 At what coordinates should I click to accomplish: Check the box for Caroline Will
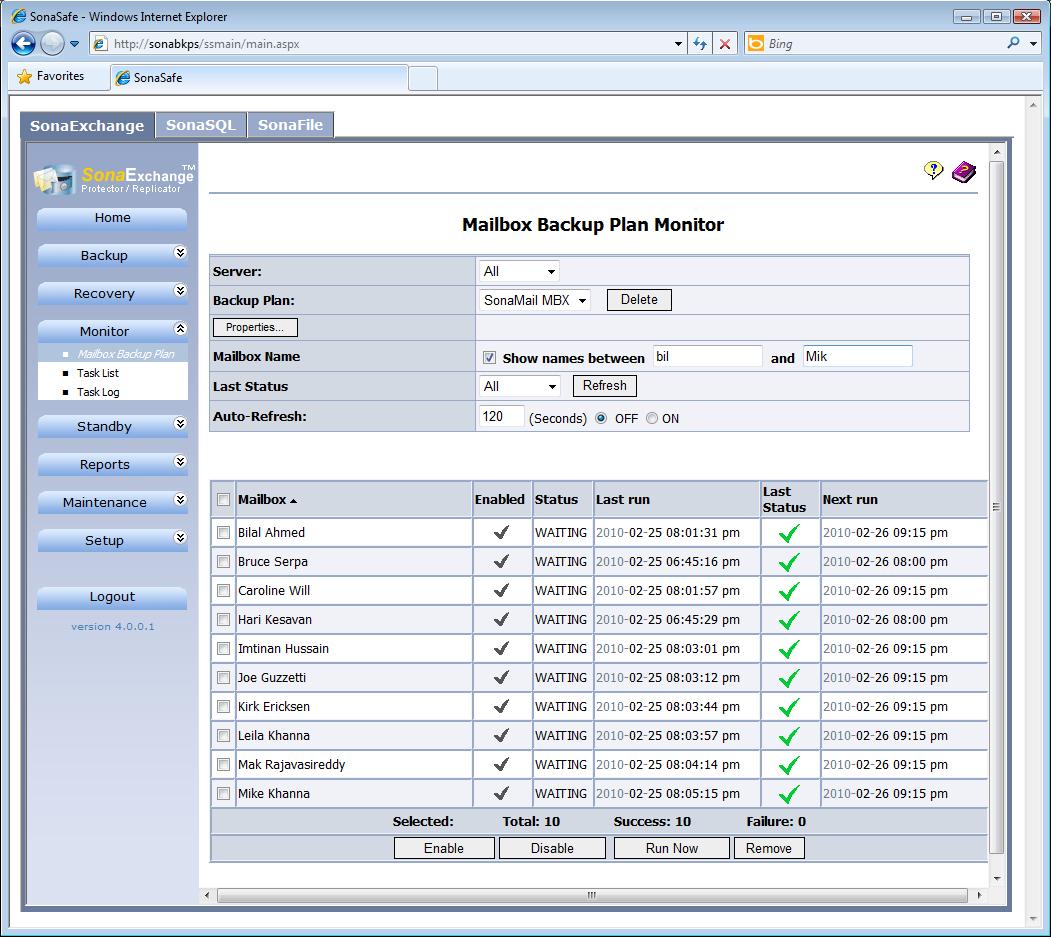pos(223,590)
